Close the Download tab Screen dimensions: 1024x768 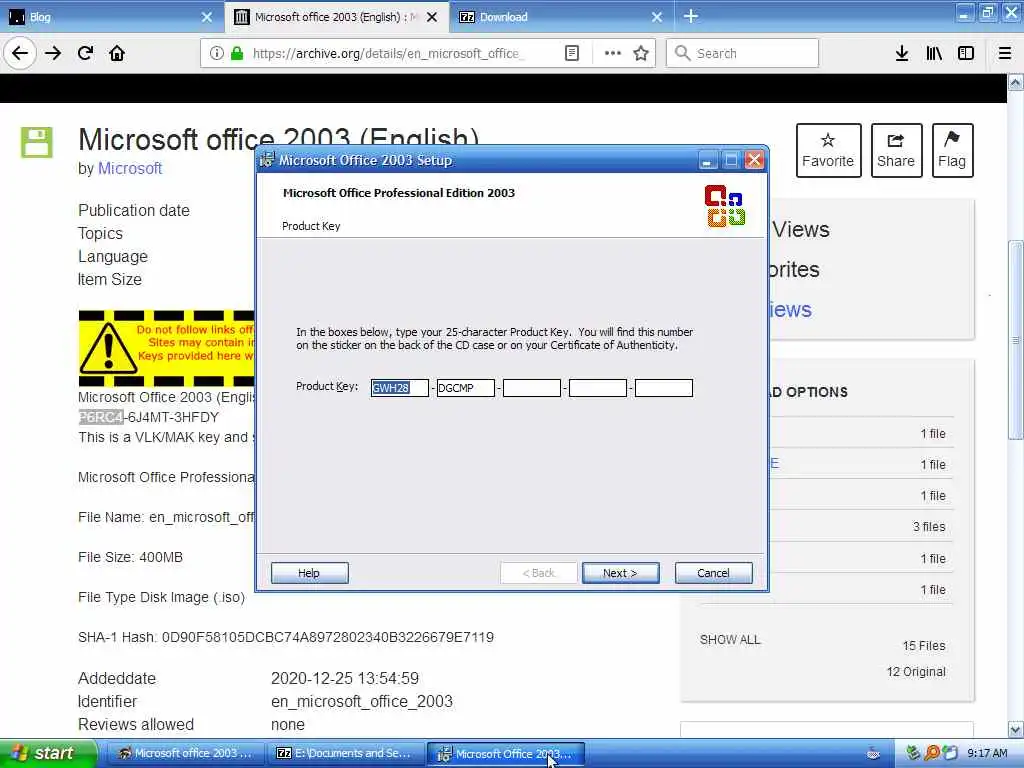pos(657,17)
